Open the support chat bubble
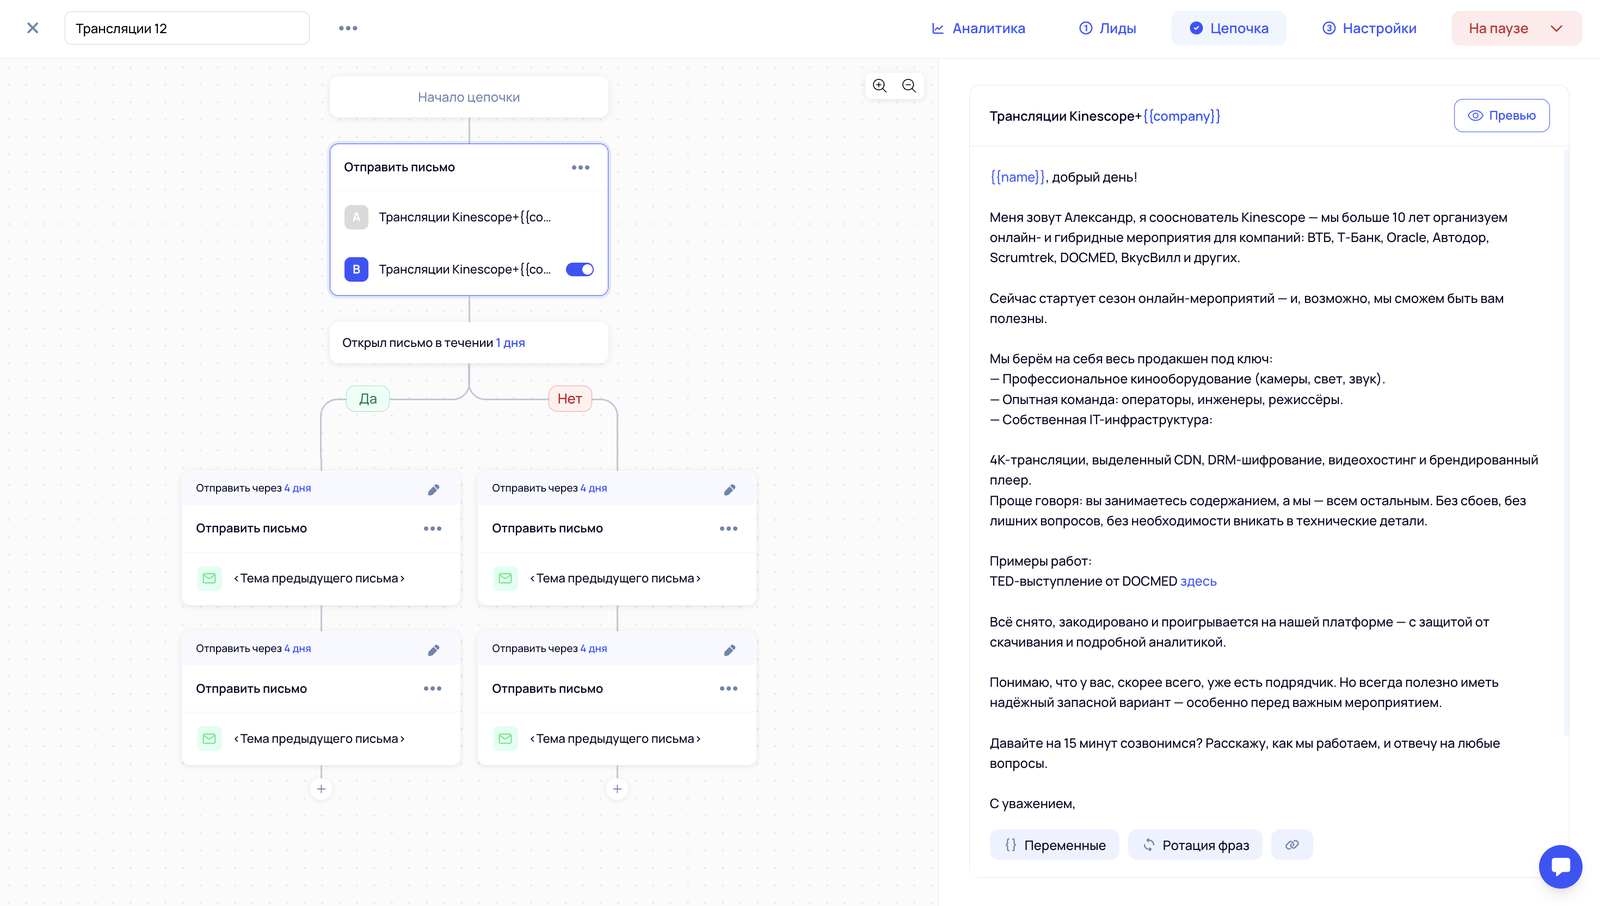The image size is (1600, 906). (x=1561, y=867)
